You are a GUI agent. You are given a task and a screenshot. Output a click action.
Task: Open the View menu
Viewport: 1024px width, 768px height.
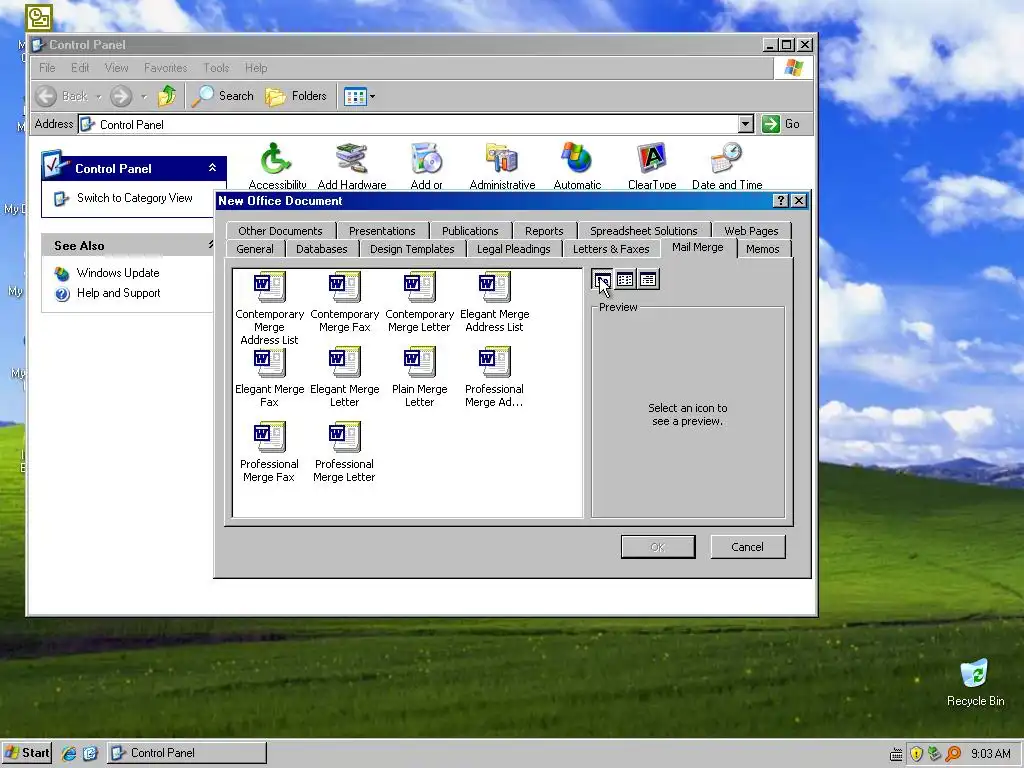click(x=116, y=68)
